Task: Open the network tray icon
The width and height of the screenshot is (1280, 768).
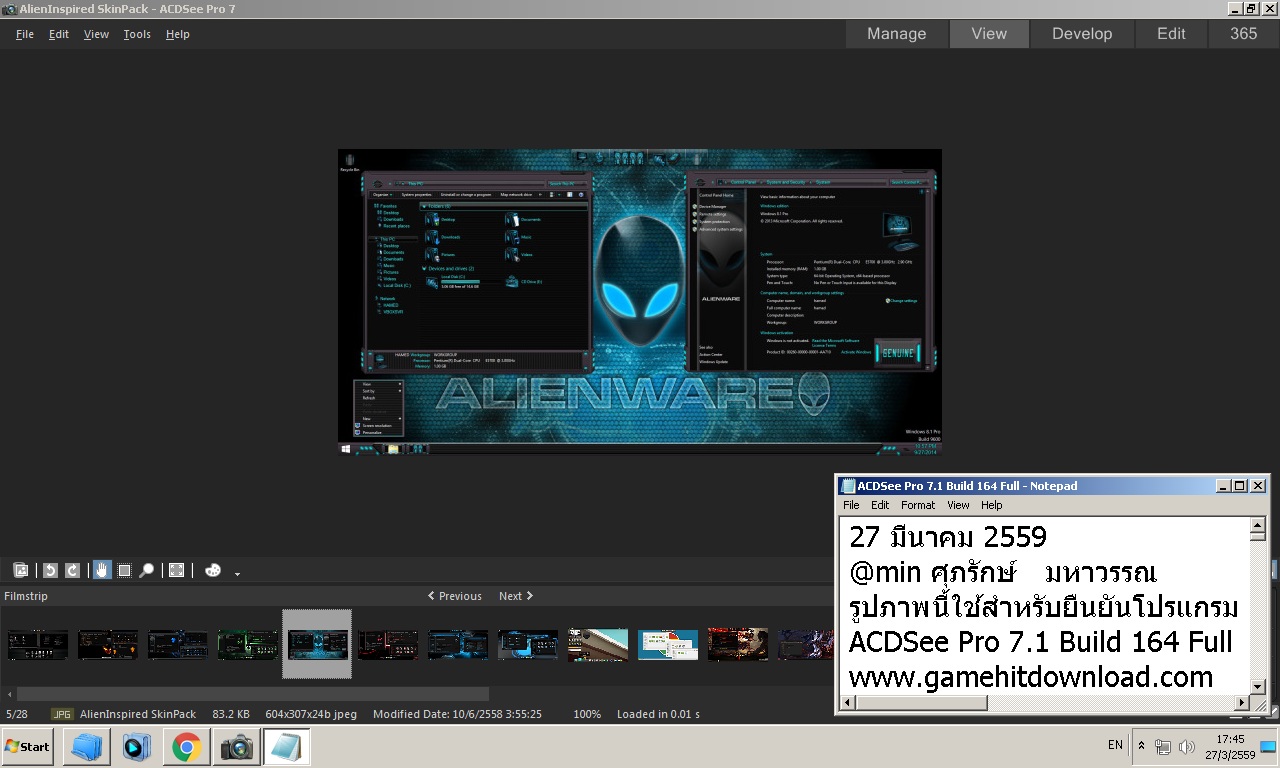Action: [1163, 747]
